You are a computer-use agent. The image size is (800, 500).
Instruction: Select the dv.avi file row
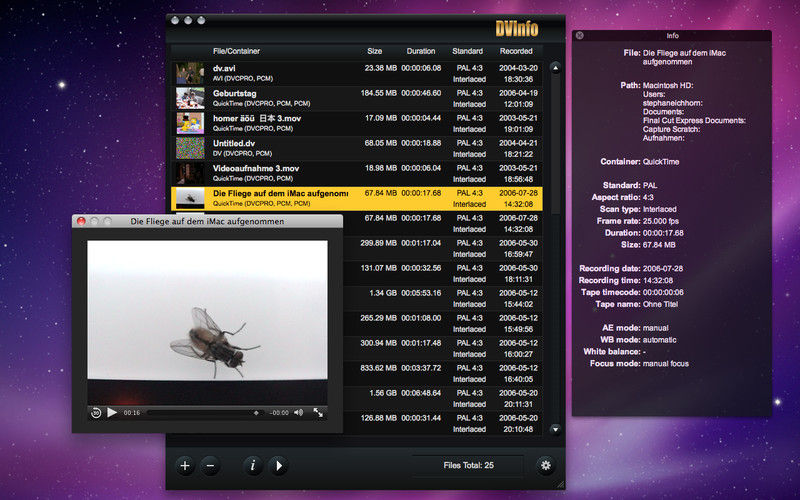[357, 73]
